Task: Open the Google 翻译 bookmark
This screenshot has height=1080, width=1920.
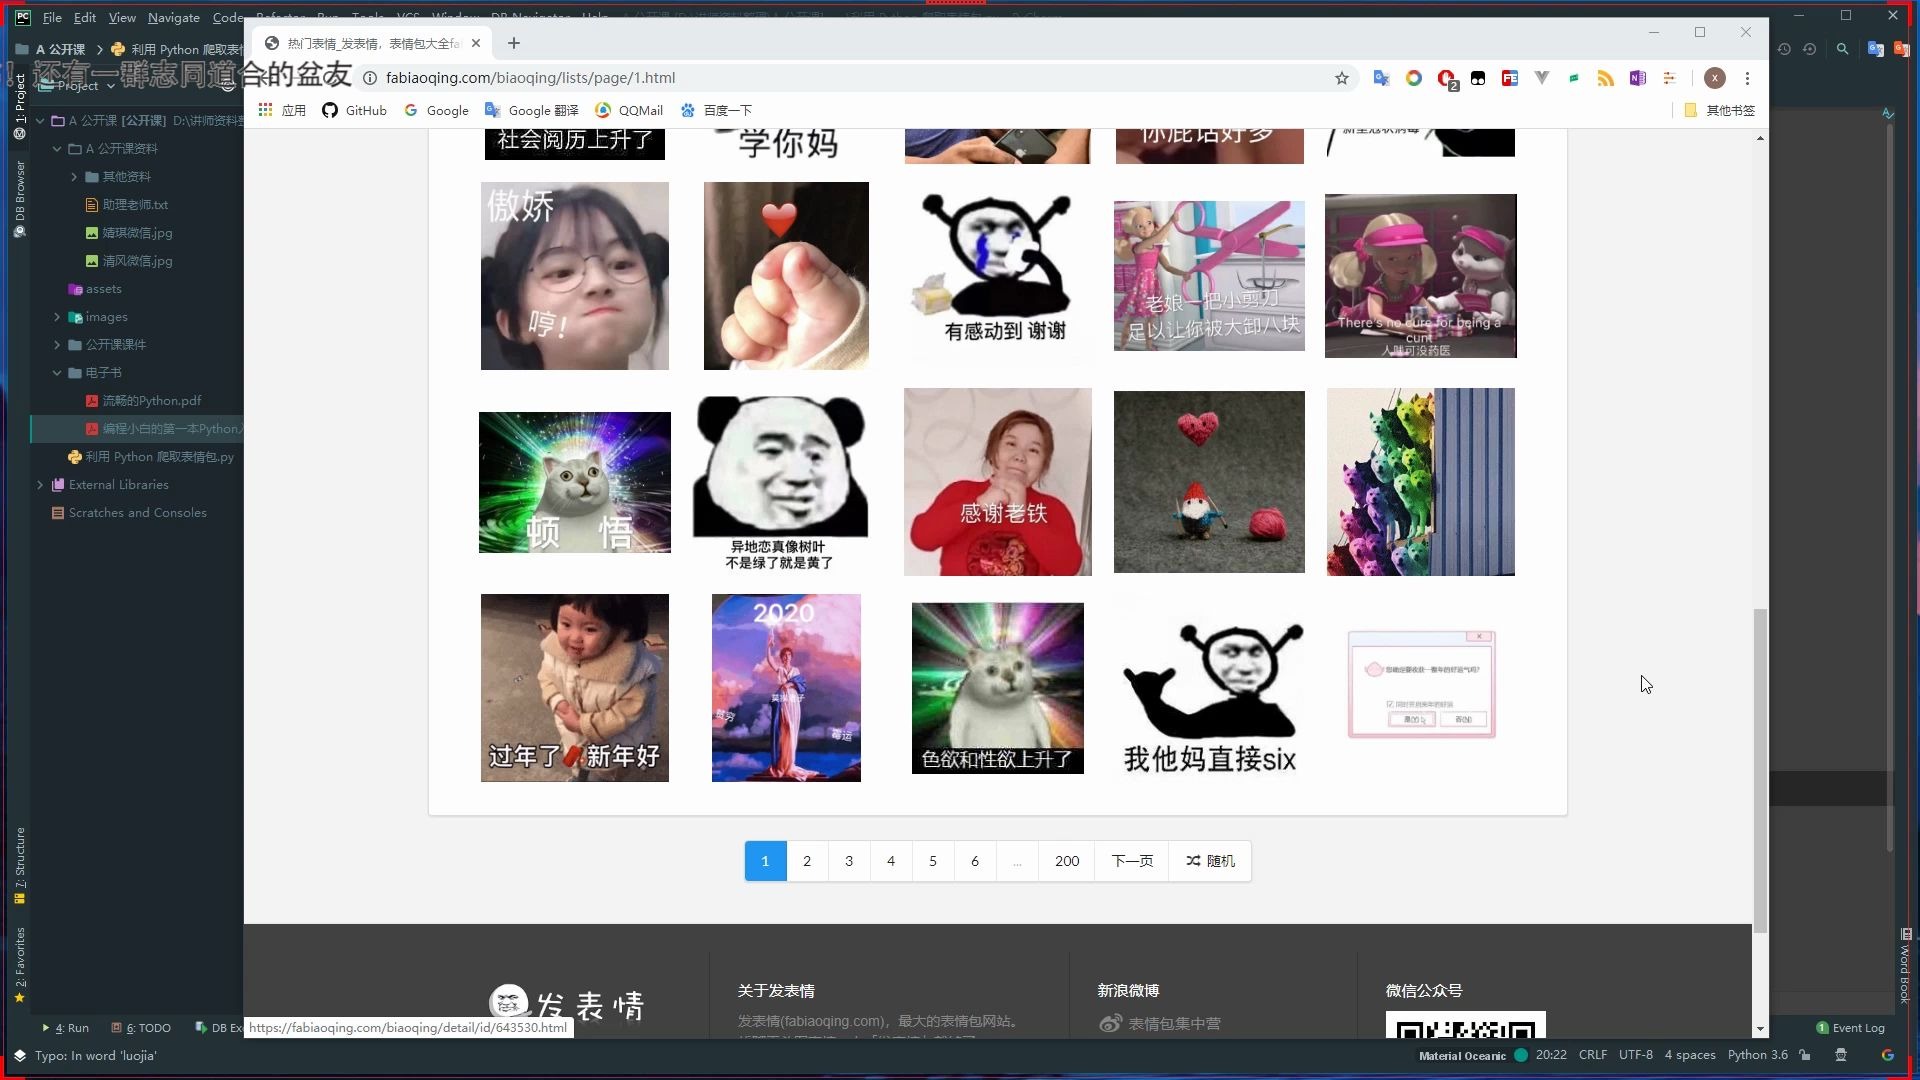Action: click(531, 110)
